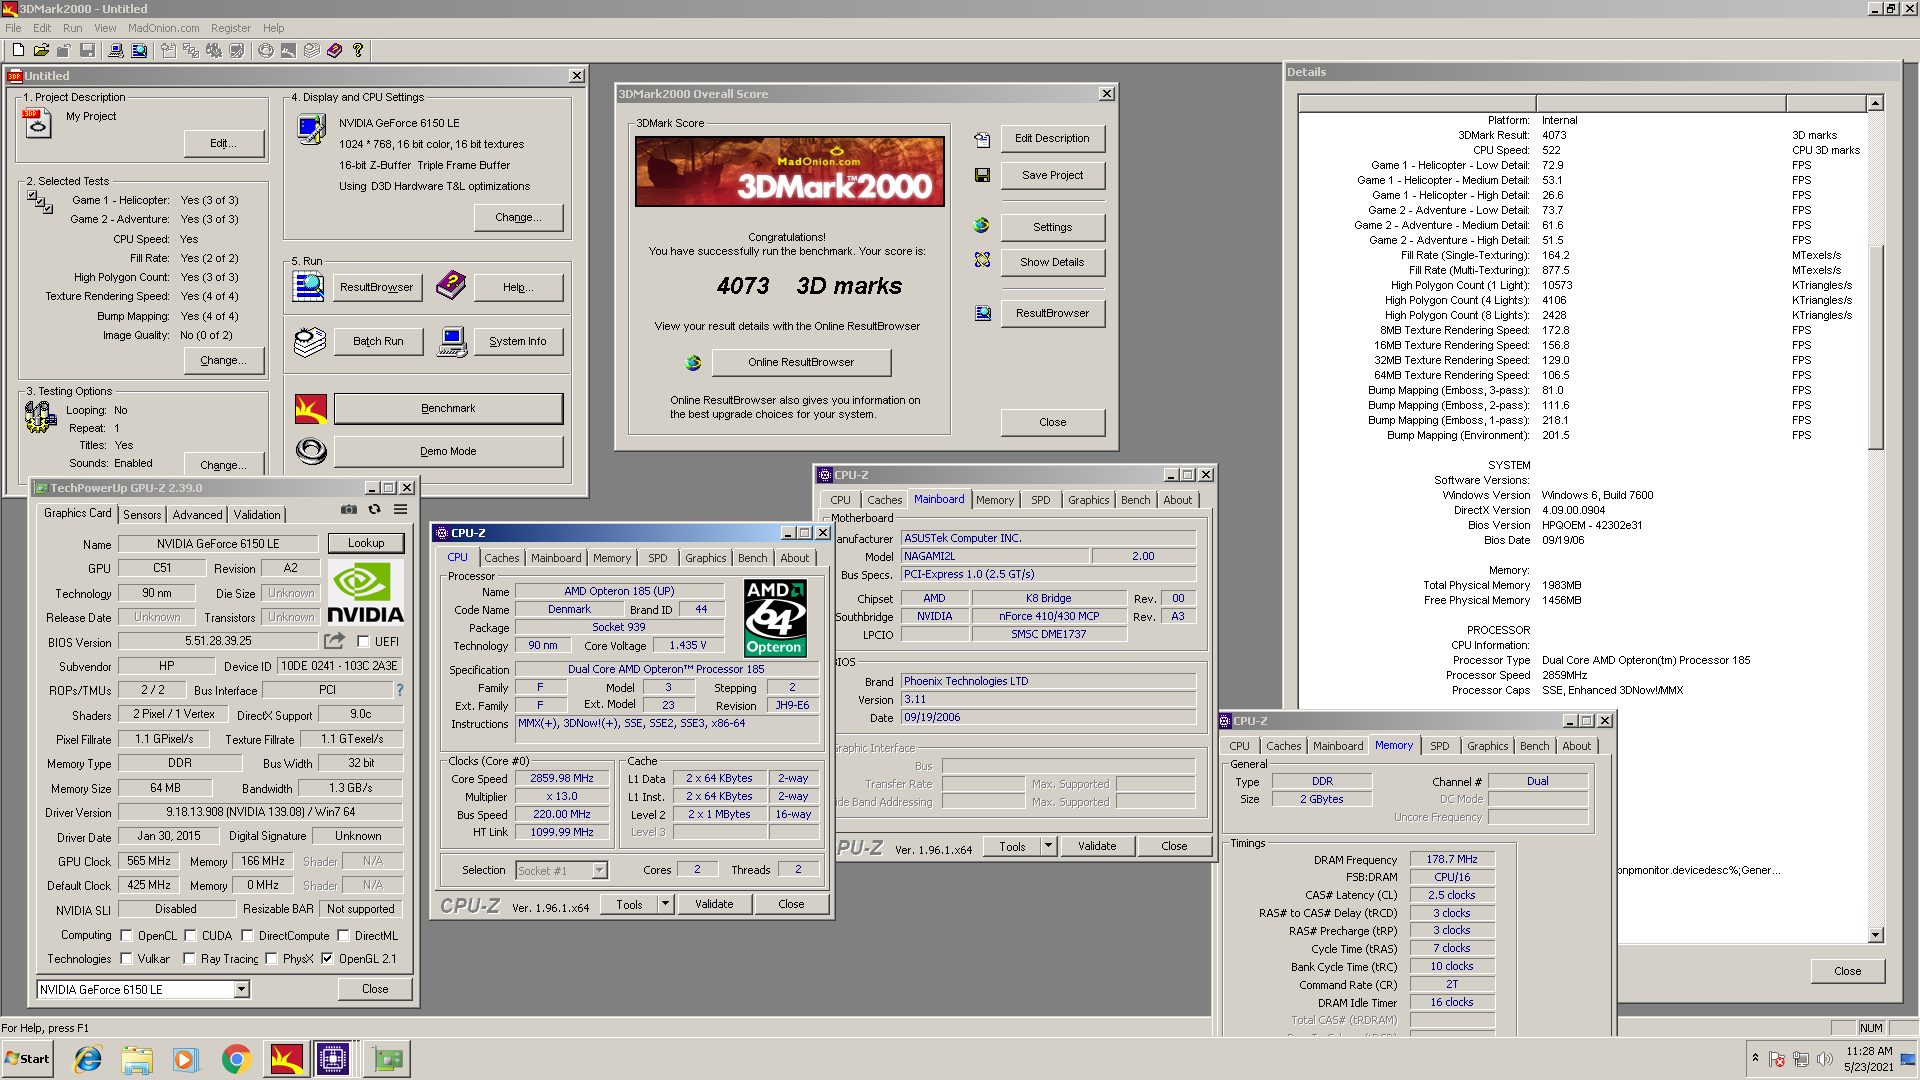Toggle the UEFI checkbox in GPU-Z
The image size is (1920, 1080).
pos(363,642)
